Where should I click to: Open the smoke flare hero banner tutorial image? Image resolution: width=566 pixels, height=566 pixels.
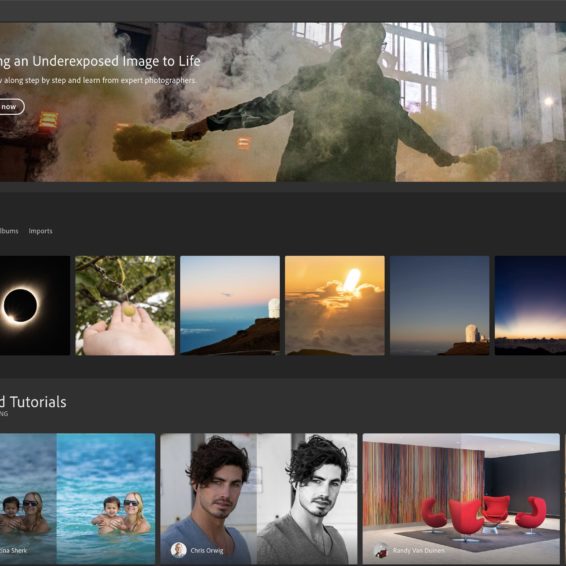[x=283, y=102]
